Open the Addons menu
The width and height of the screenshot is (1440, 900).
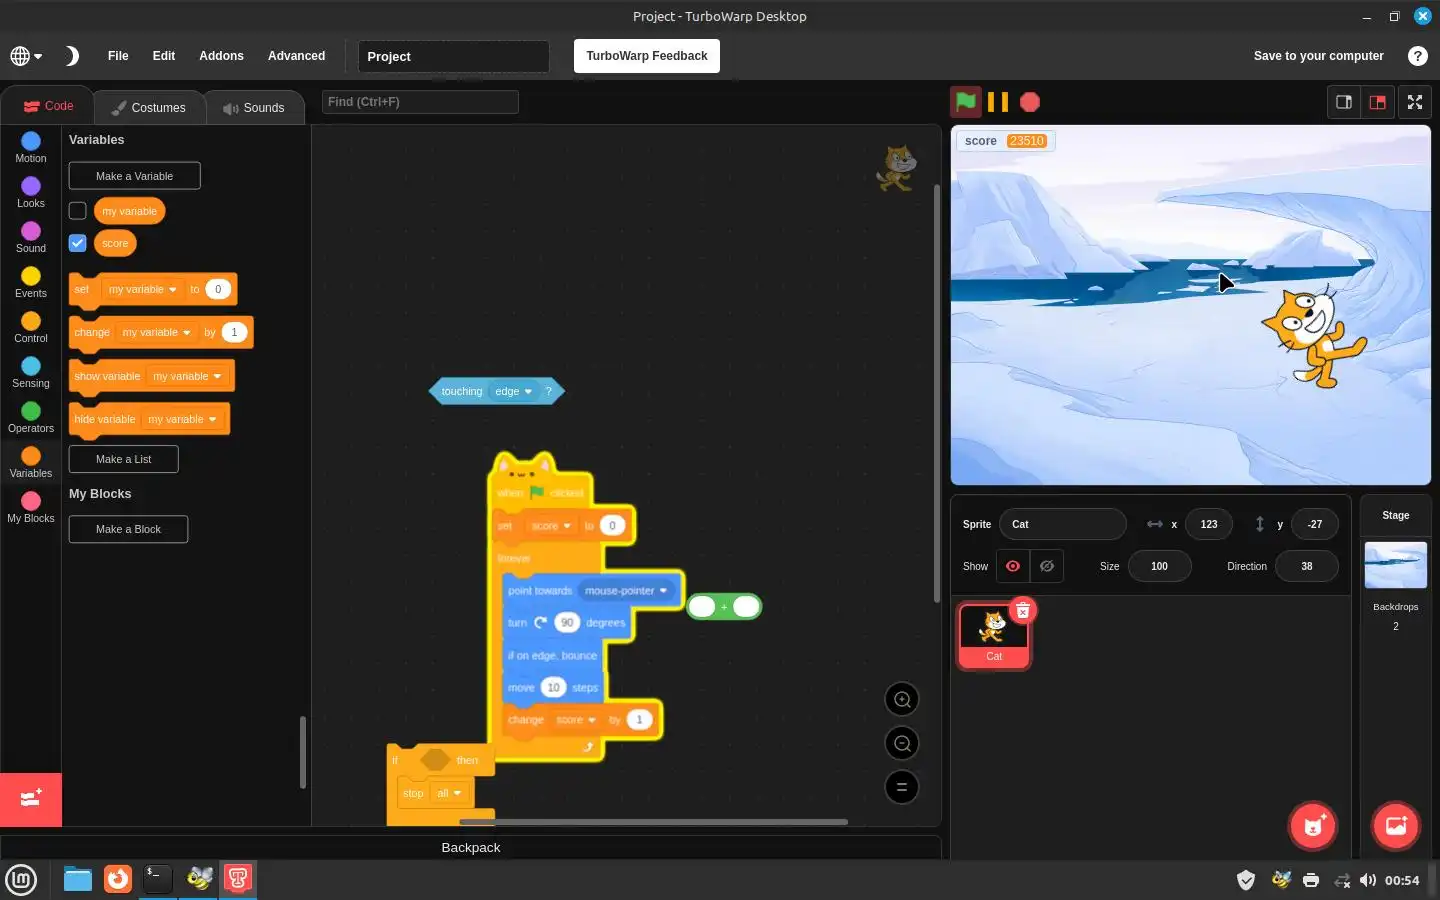click(221, 56)
